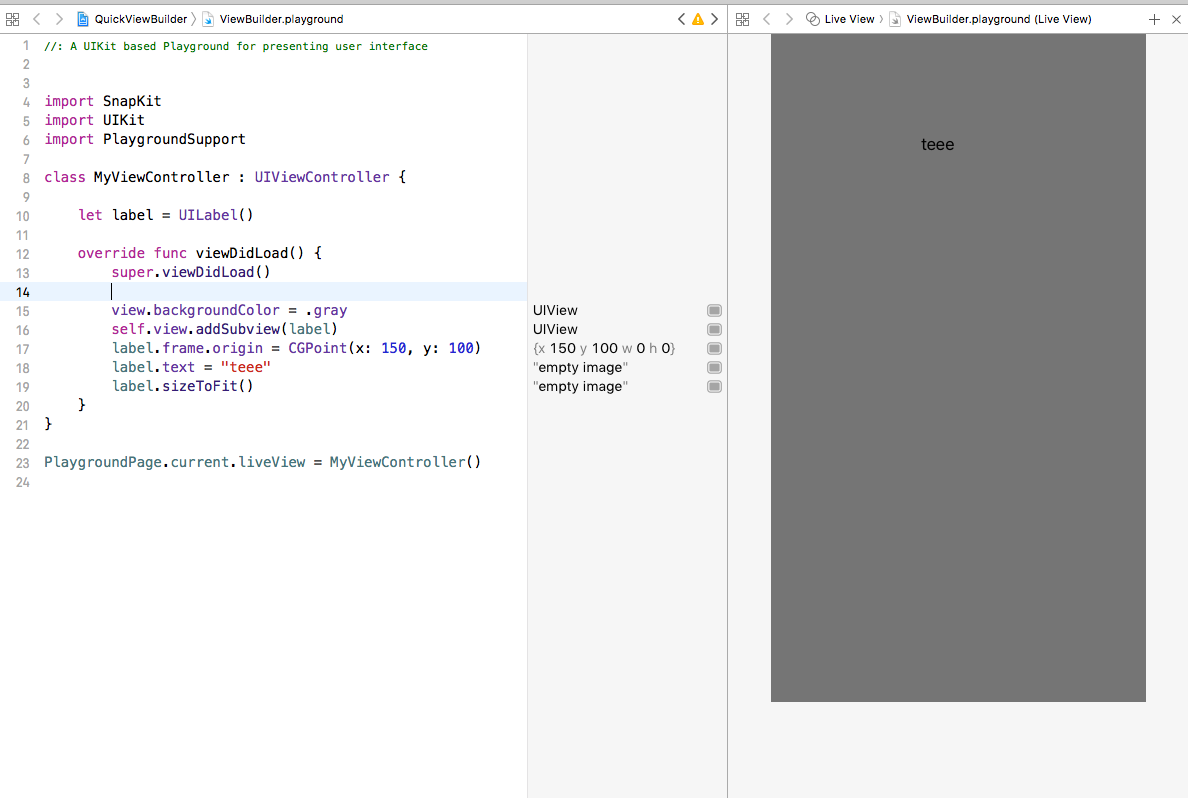Click "empty image" result for sizeToFit
The width and height of the screenshot is (1188, 798).
tap(580, 386)
